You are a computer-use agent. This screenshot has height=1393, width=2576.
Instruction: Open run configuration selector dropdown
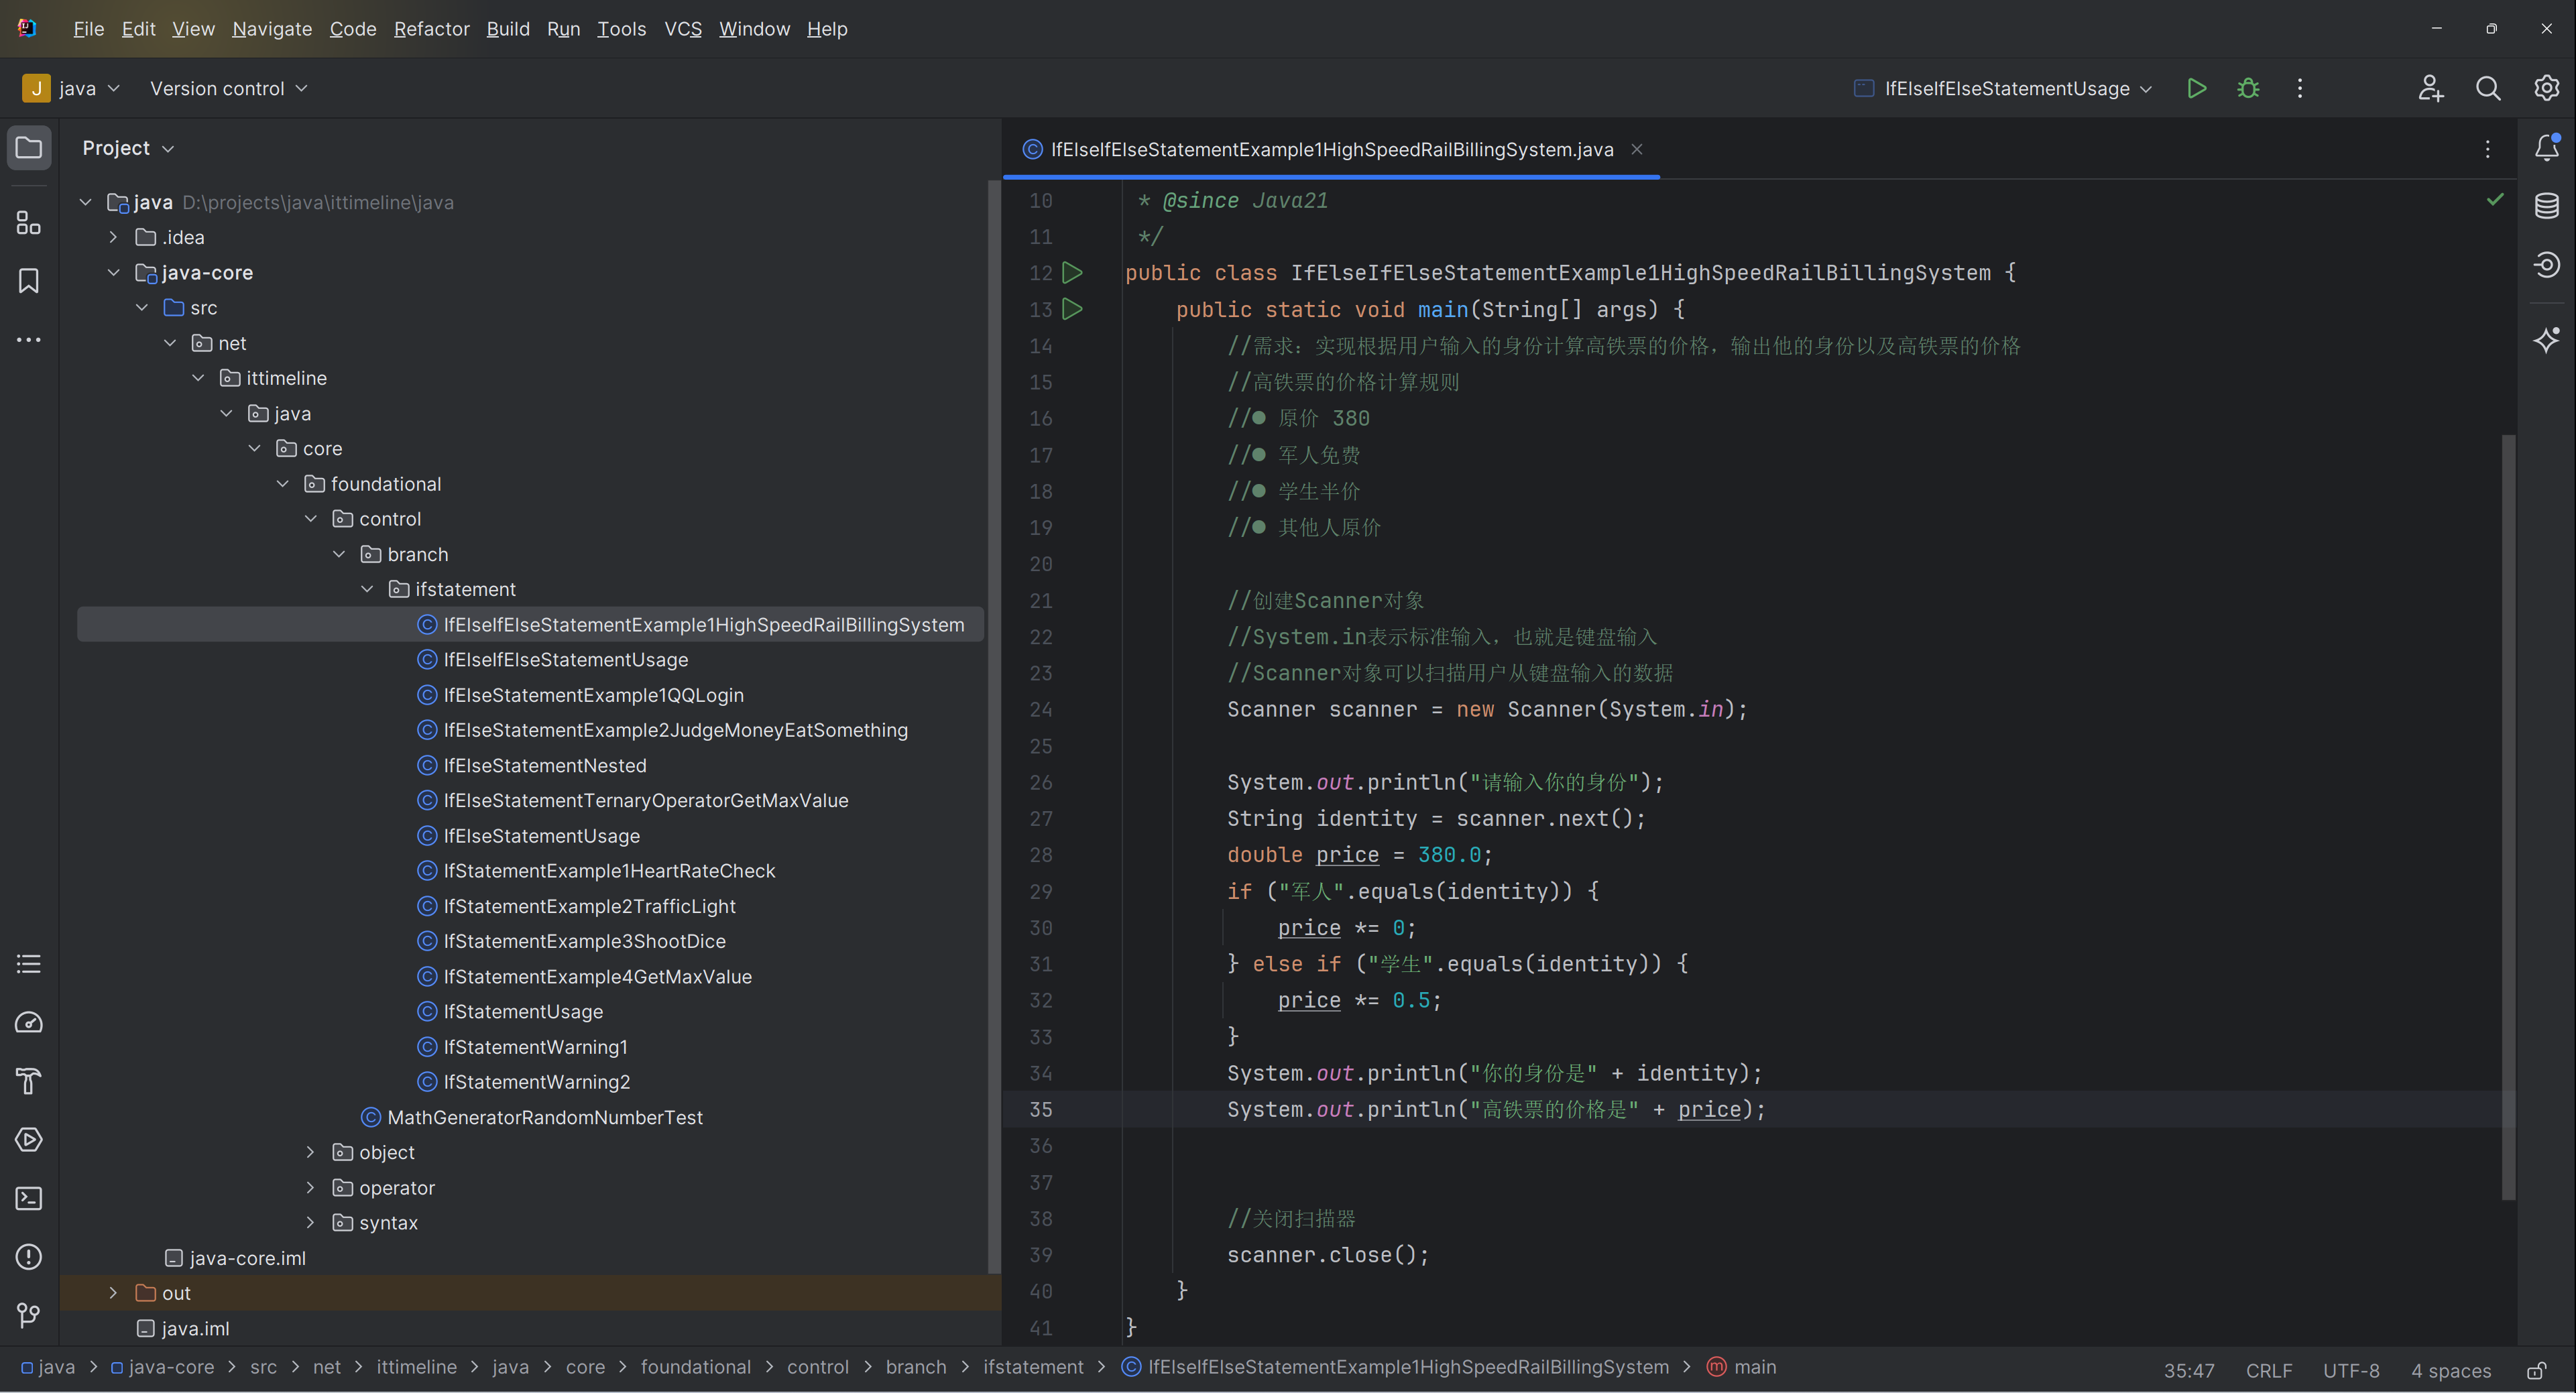click(x=2003, y=88)
